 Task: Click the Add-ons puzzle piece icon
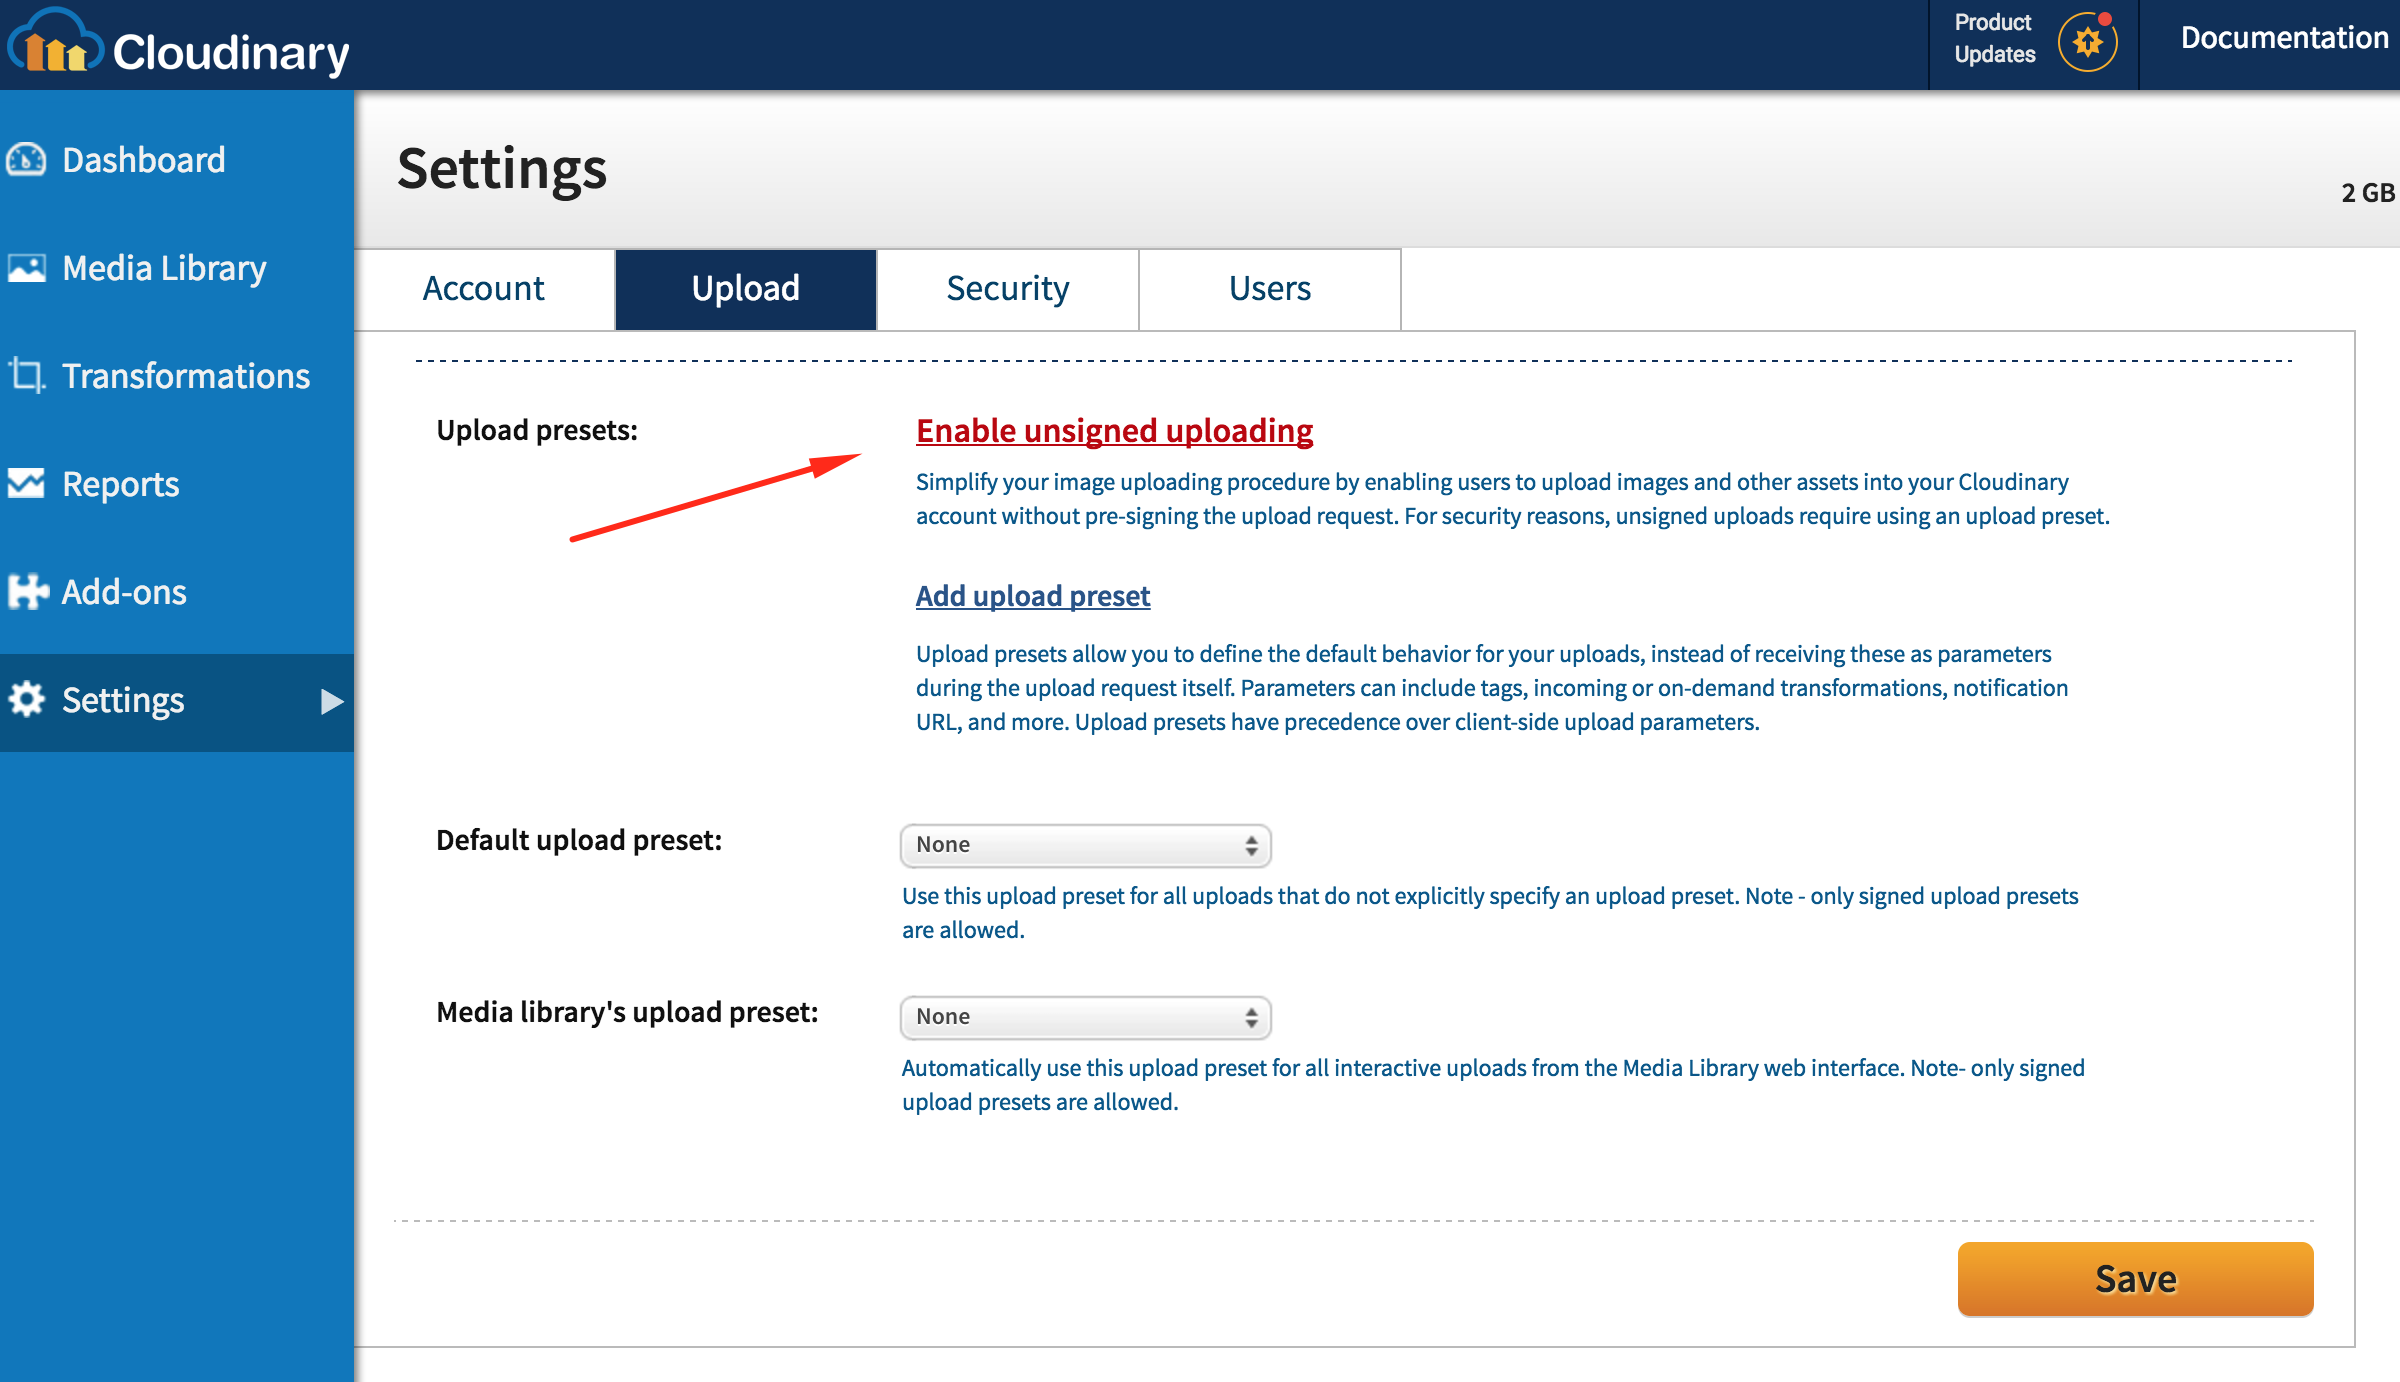coord(27,592)
